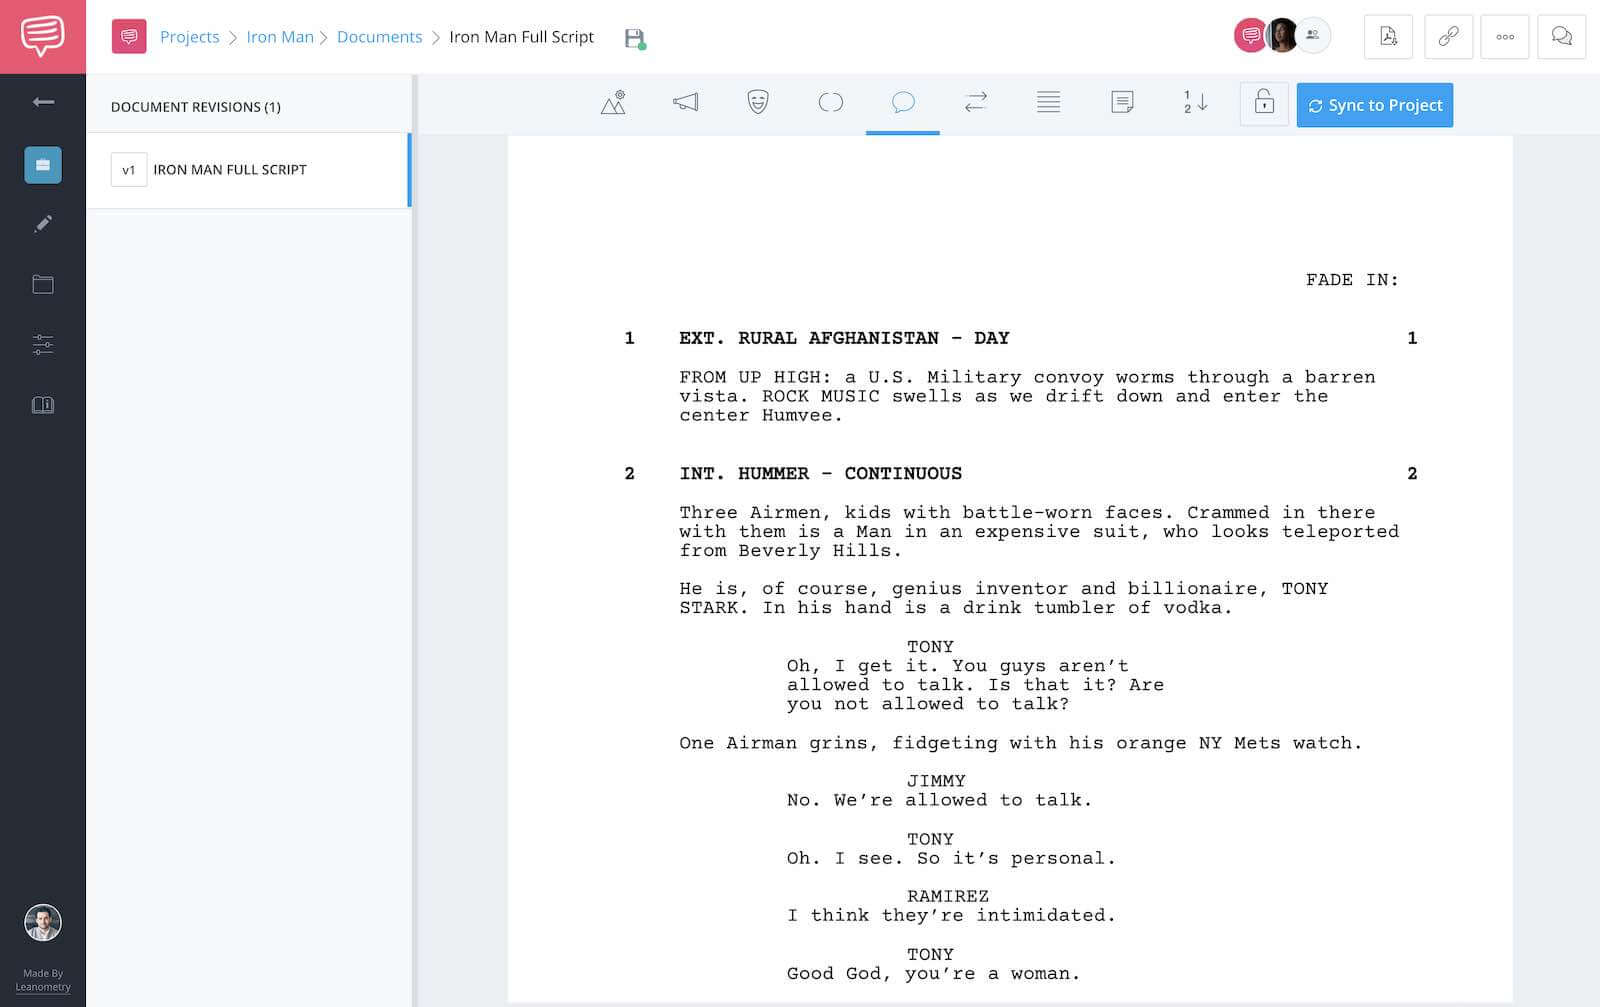
Task: Open the Iron Man breadcrumb link
Action: 280,37
